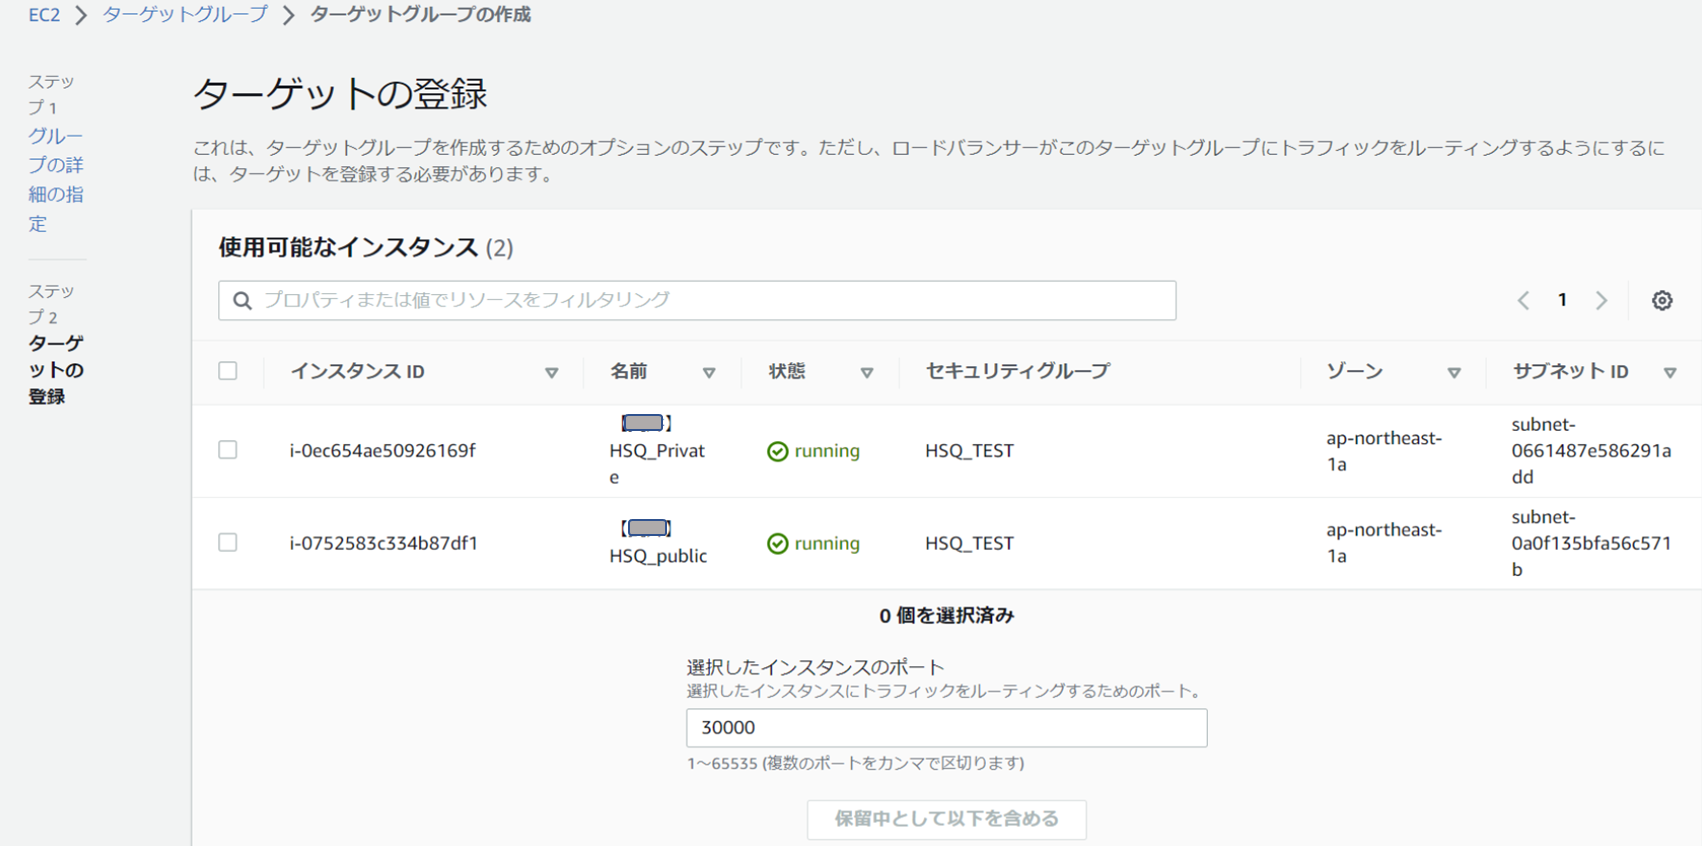Click subnet-0a0f135bfa56c571b cell
1702x846 pixels.
coord(1591,543)
